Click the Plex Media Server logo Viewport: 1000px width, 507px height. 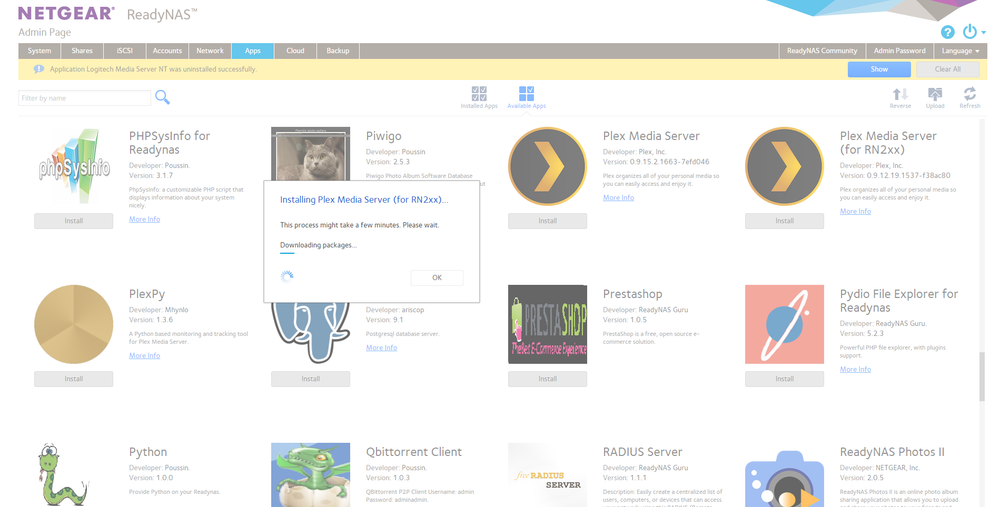coord(547,166)
